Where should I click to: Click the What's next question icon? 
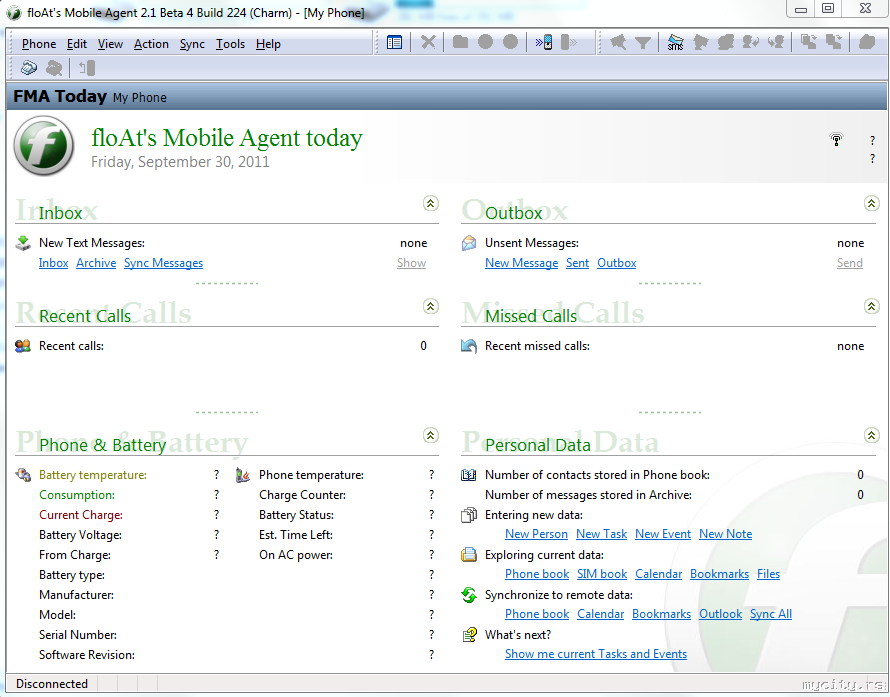(469, 635)
